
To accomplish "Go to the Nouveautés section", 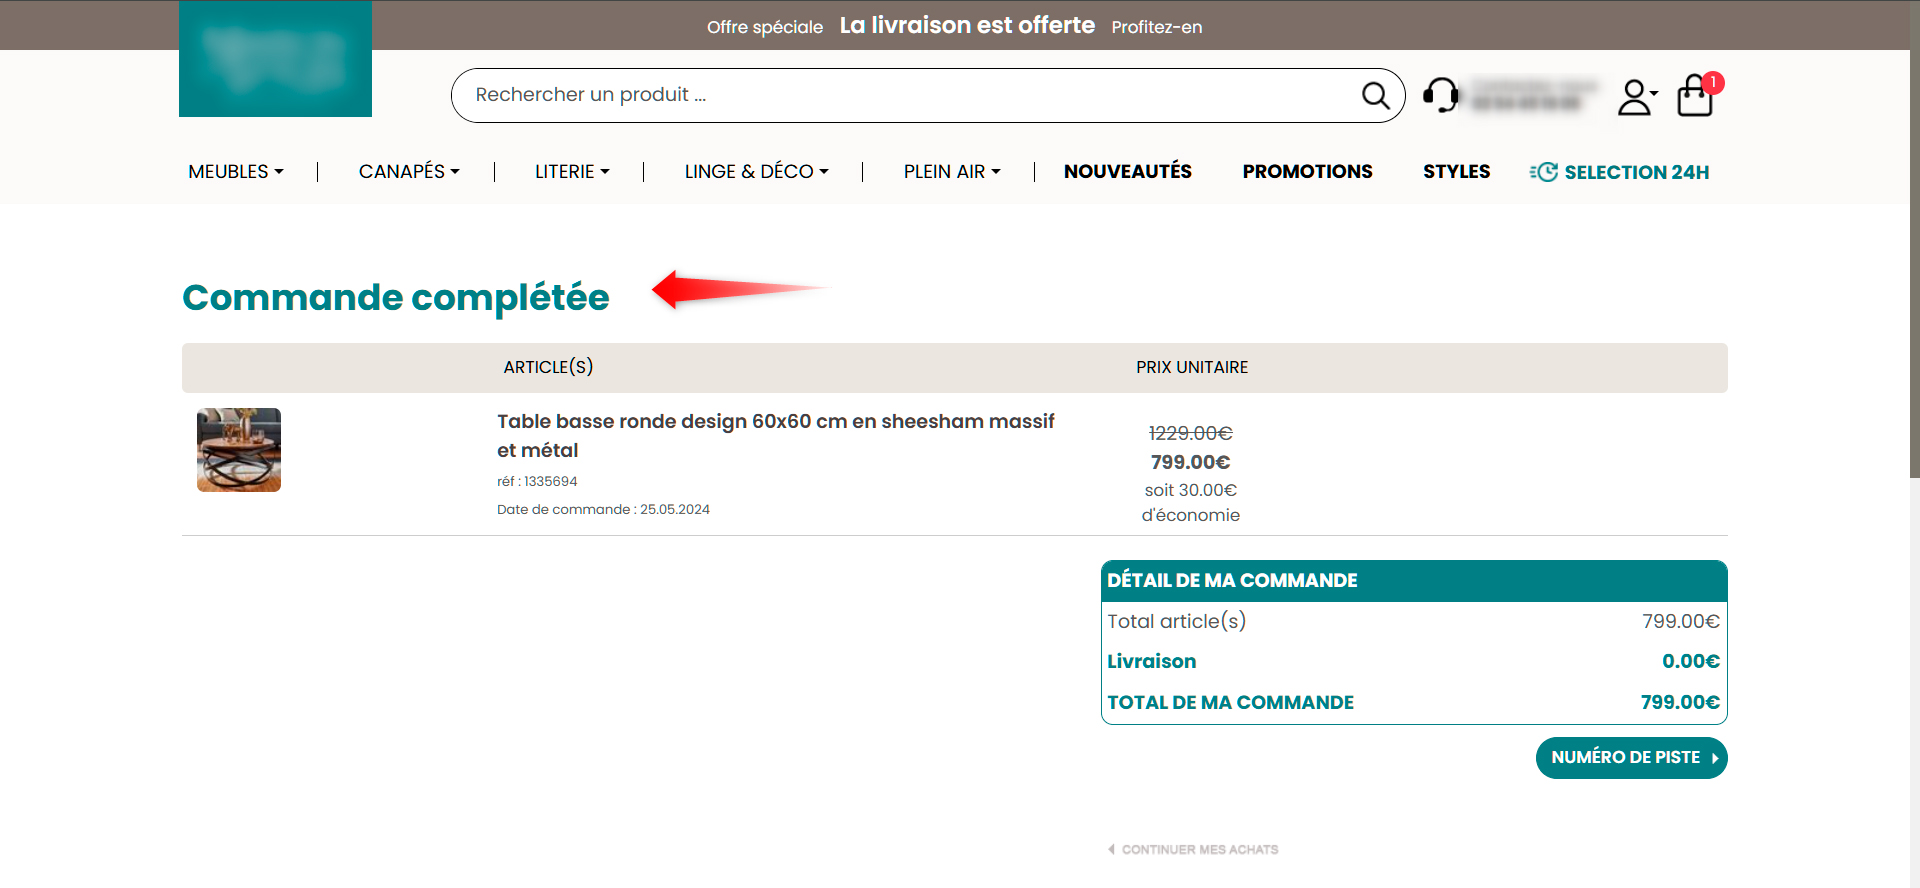I will click(x=1127, y=172).
